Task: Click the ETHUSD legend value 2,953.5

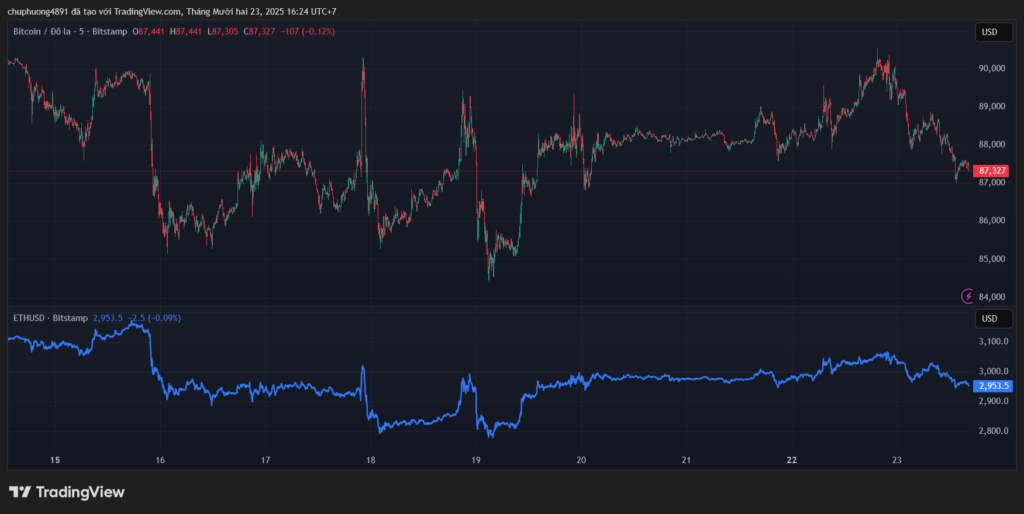Action: coord(107,318)
